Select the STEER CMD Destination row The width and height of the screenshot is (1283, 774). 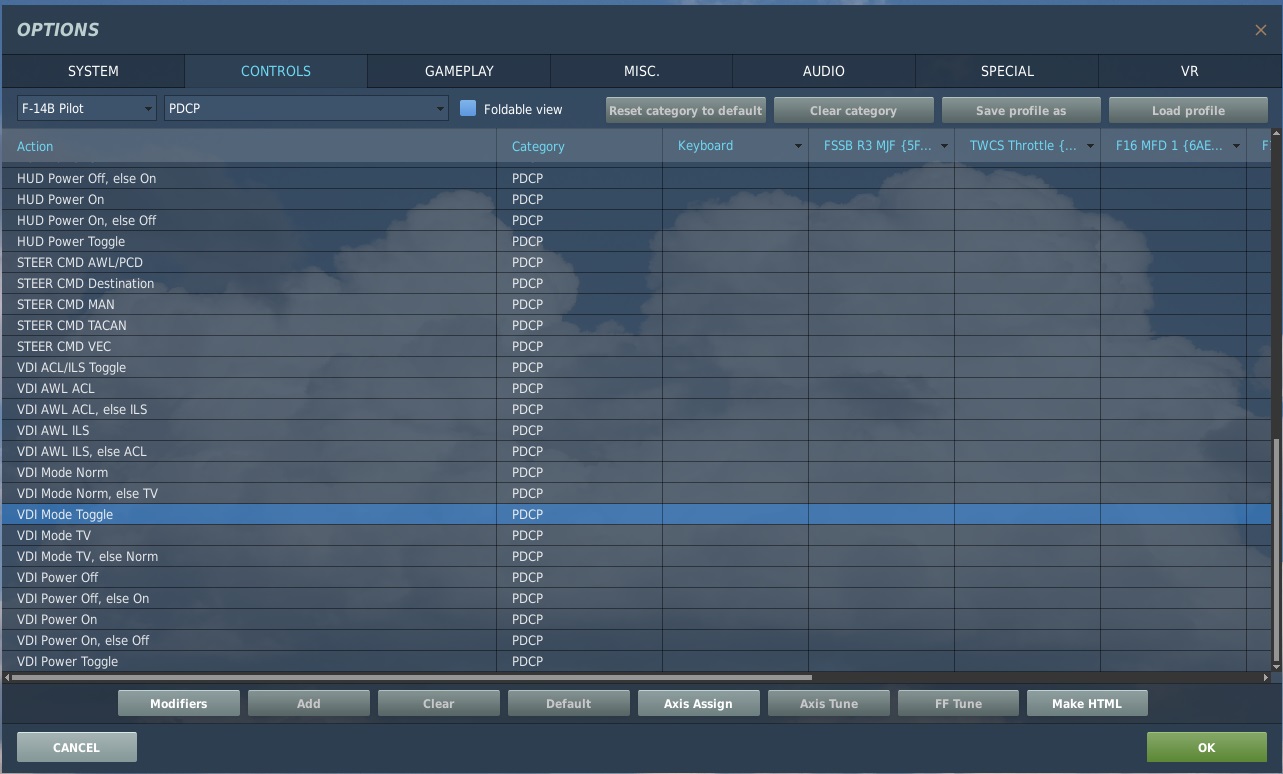click(x=636, y=283)
